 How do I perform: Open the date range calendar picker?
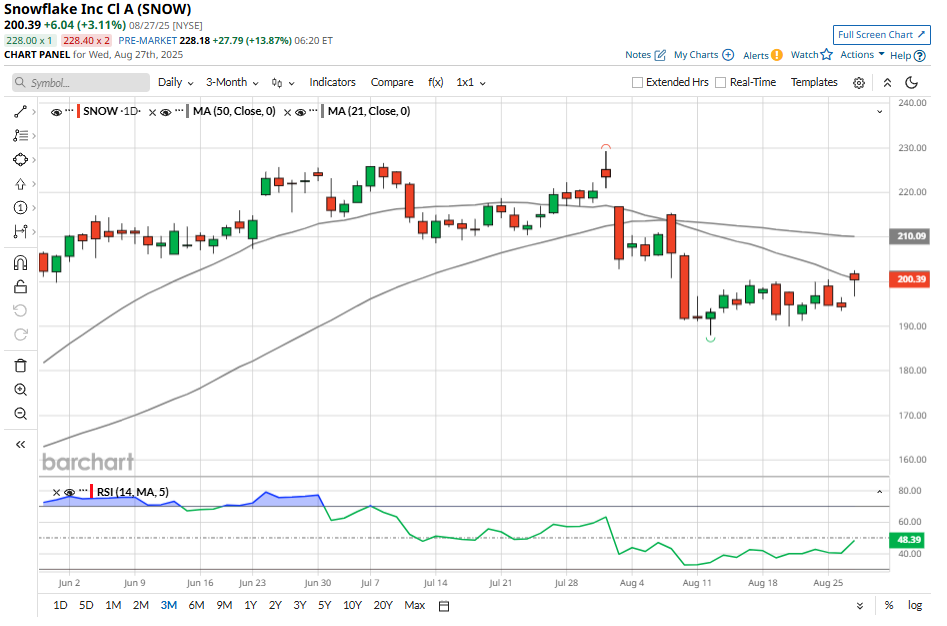444,606
